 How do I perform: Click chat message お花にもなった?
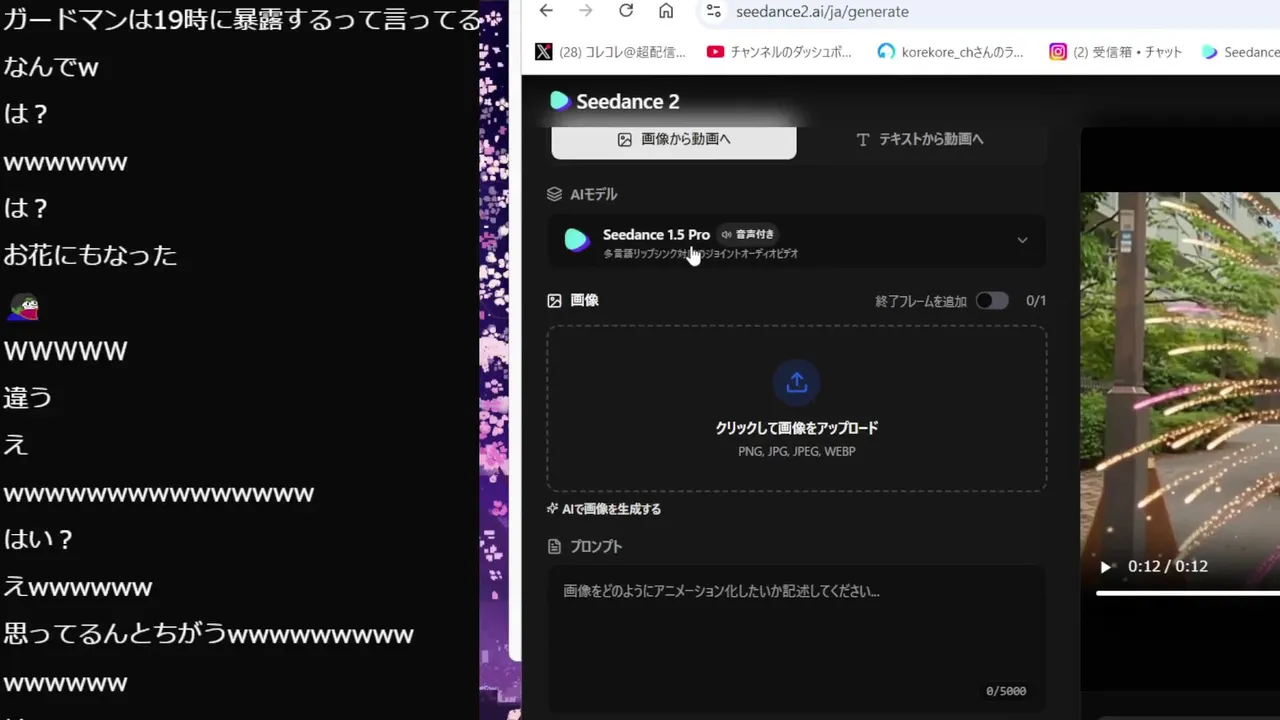(90, 255)
